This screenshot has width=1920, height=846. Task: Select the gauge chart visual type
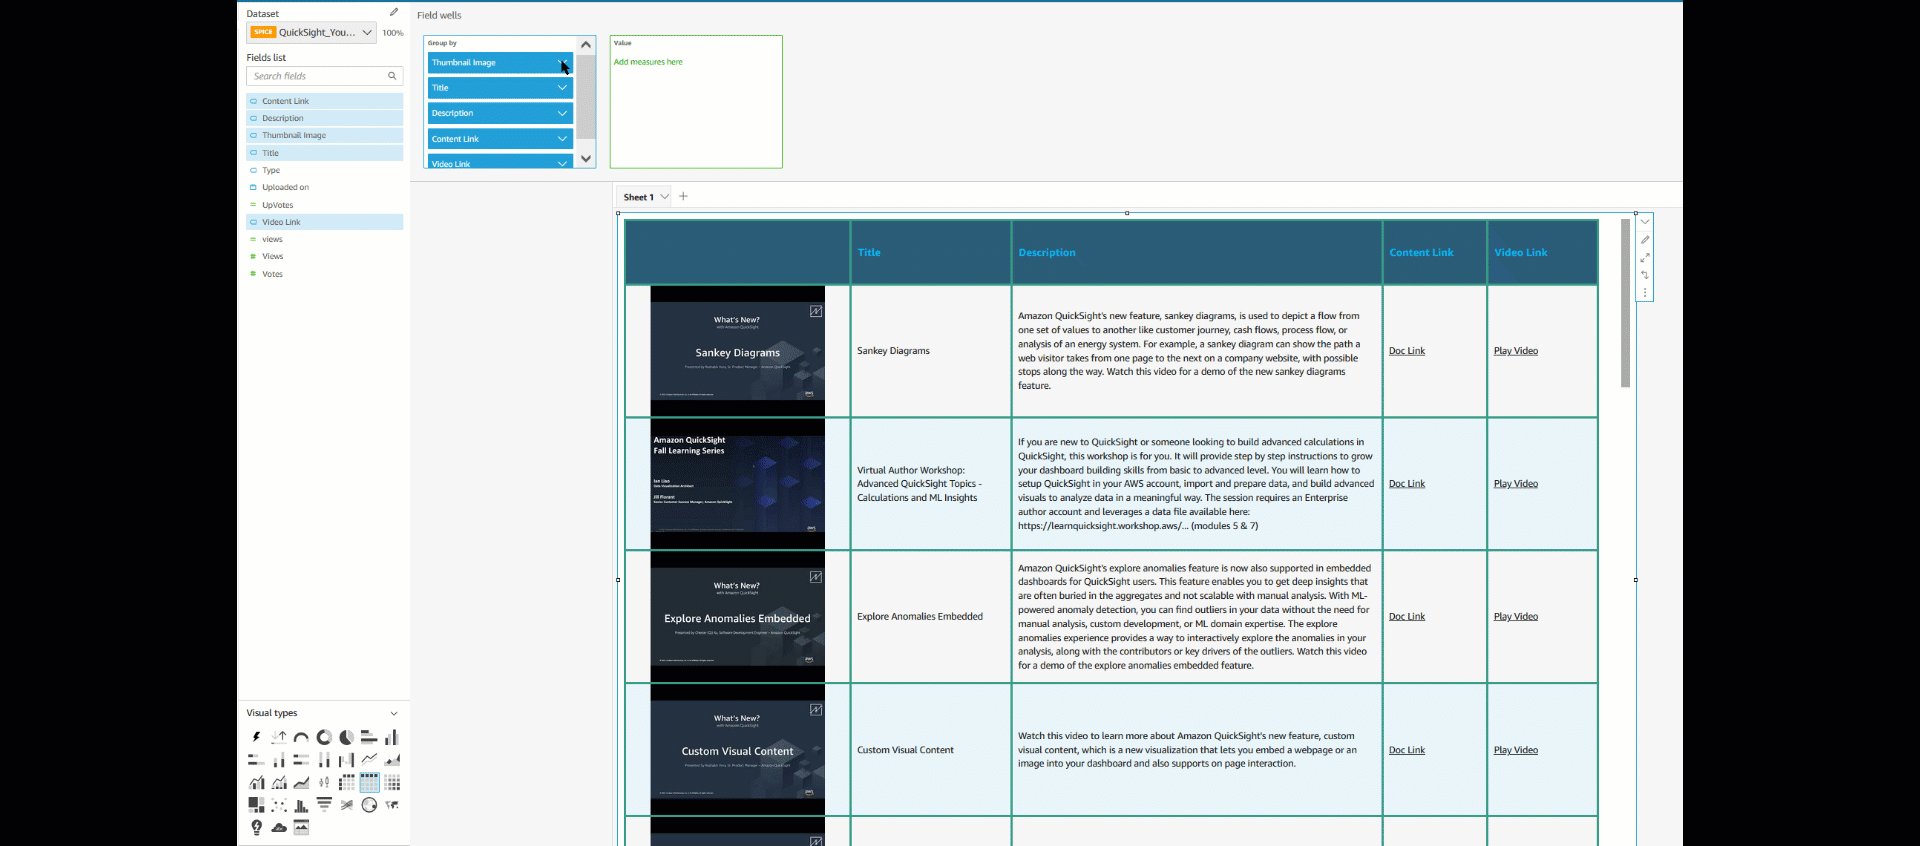pyautogui.click(x=301, y=737)
